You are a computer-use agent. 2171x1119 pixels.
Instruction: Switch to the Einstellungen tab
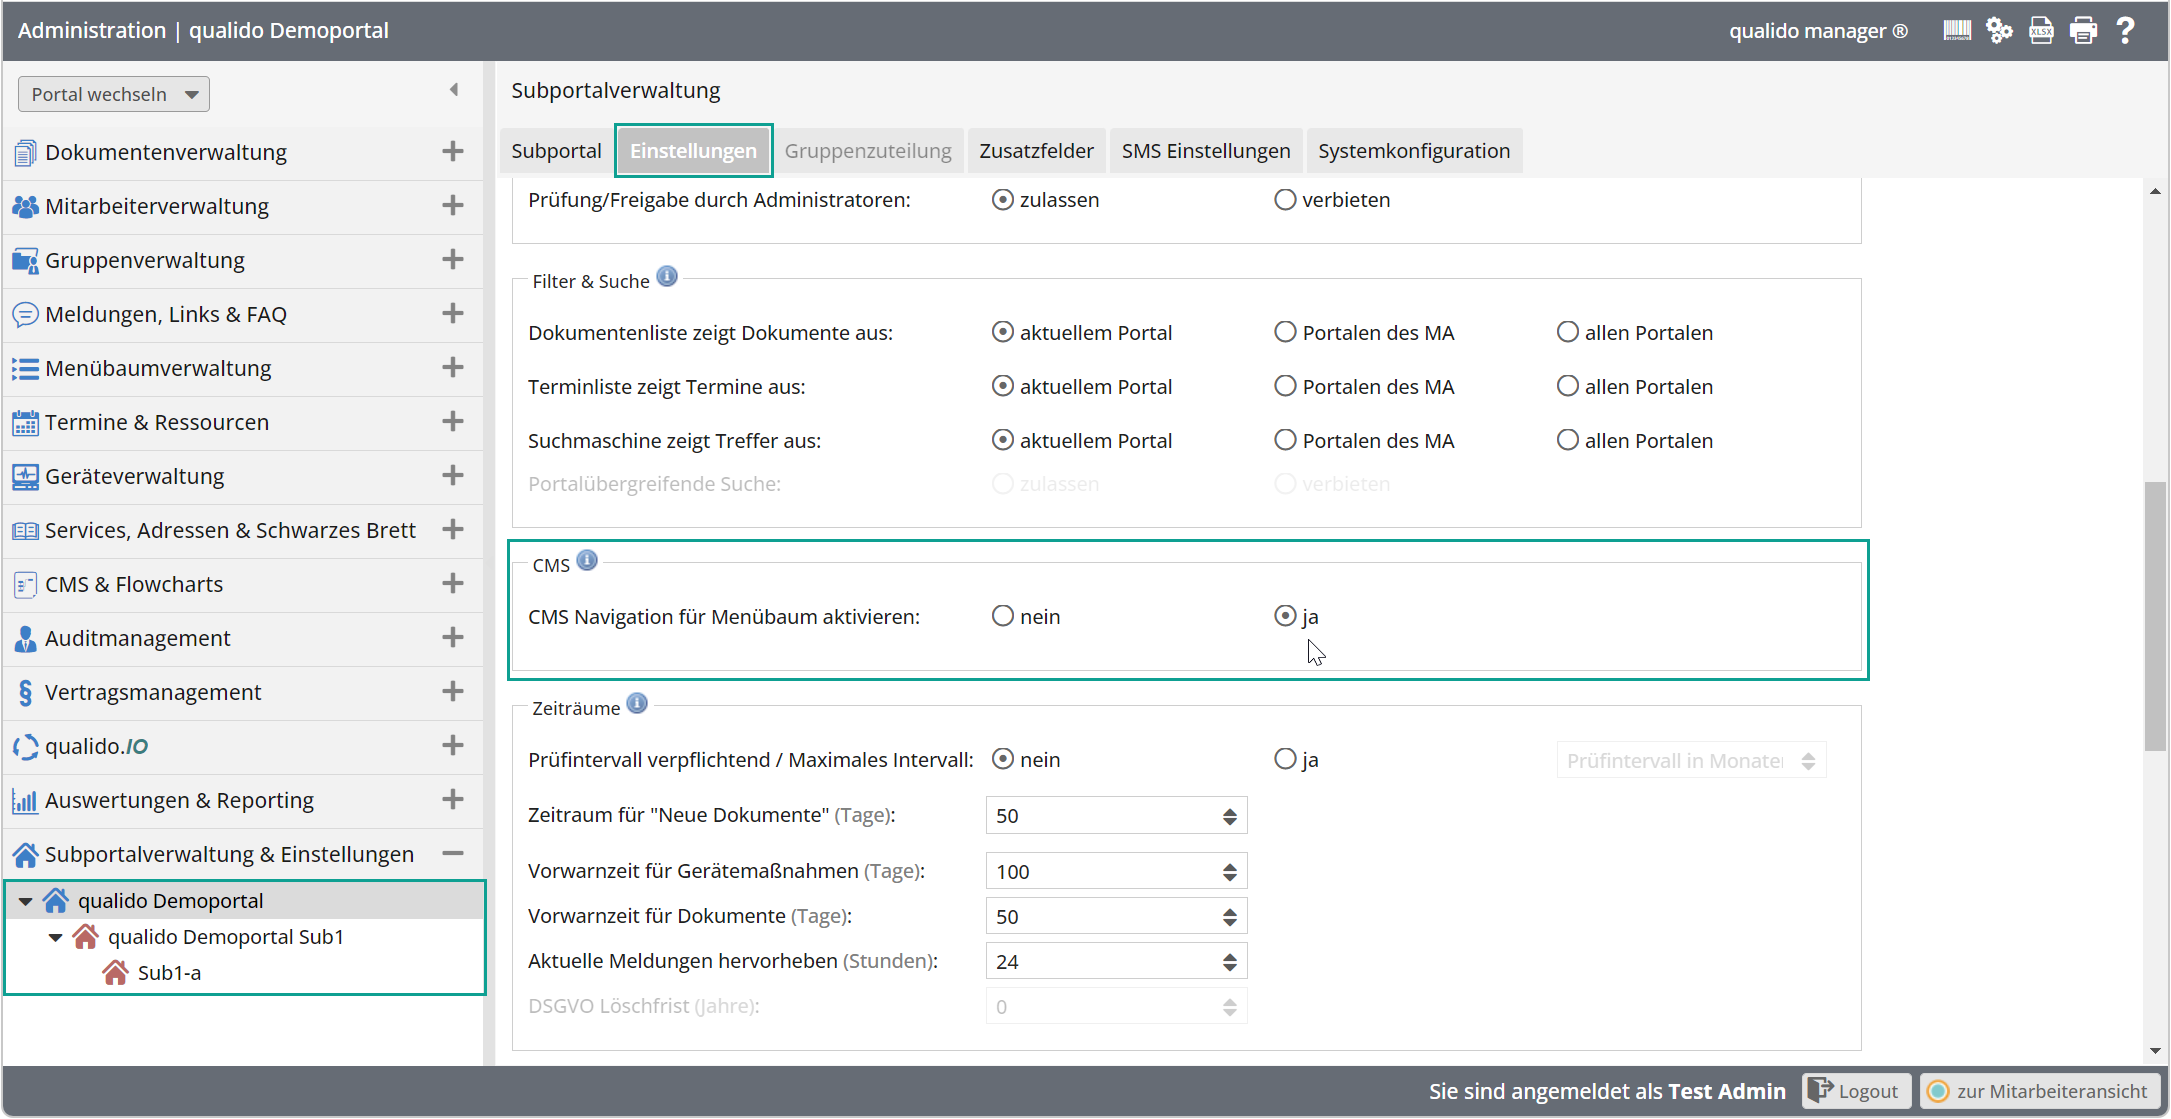(693, 151)
